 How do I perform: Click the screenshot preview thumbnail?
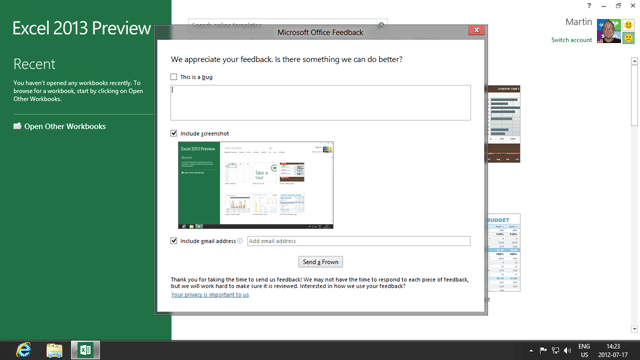256,185
